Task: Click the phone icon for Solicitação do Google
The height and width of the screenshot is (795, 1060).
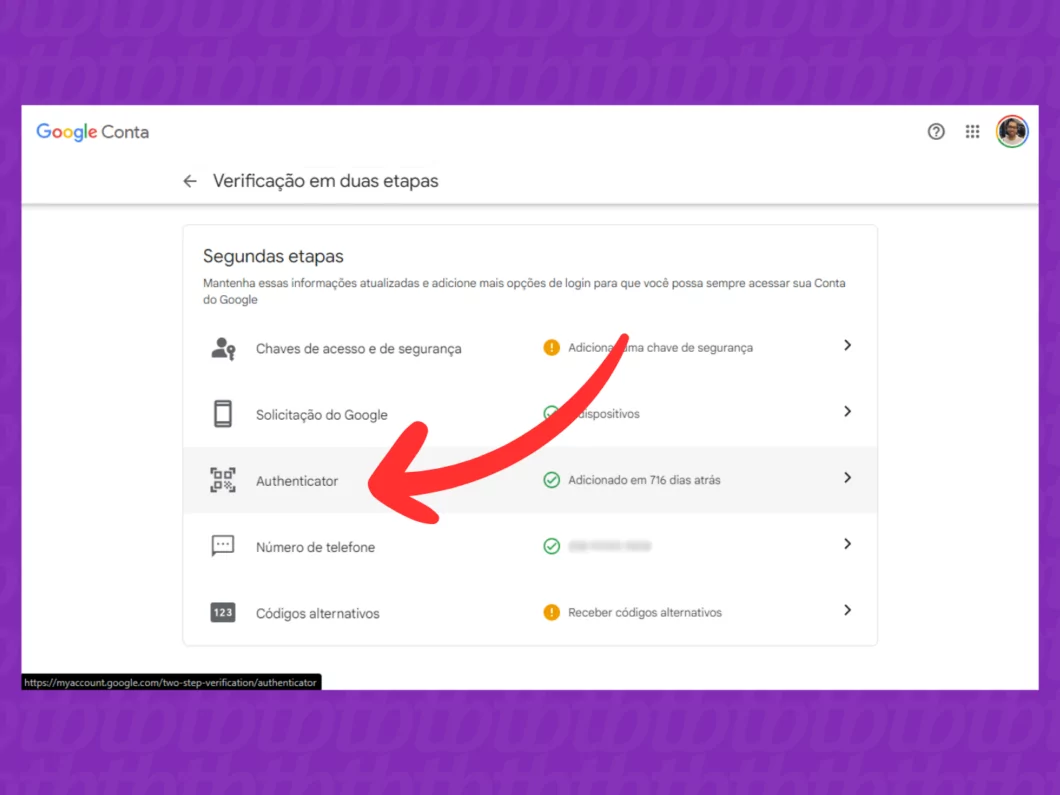Action: 223,414
